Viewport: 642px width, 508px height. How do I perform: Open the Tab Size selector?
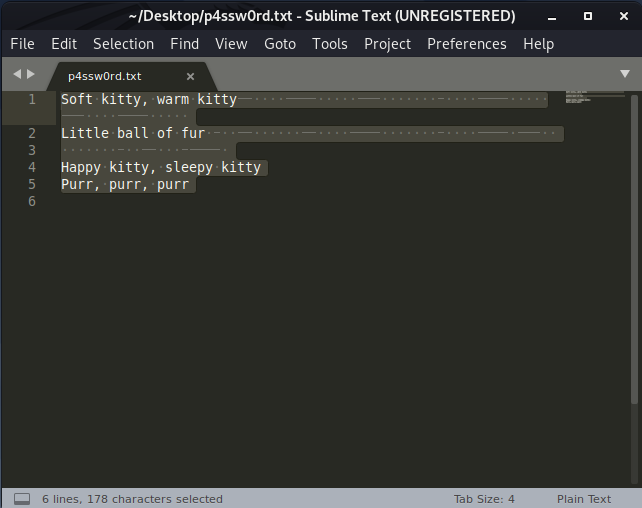coord(484,498)
